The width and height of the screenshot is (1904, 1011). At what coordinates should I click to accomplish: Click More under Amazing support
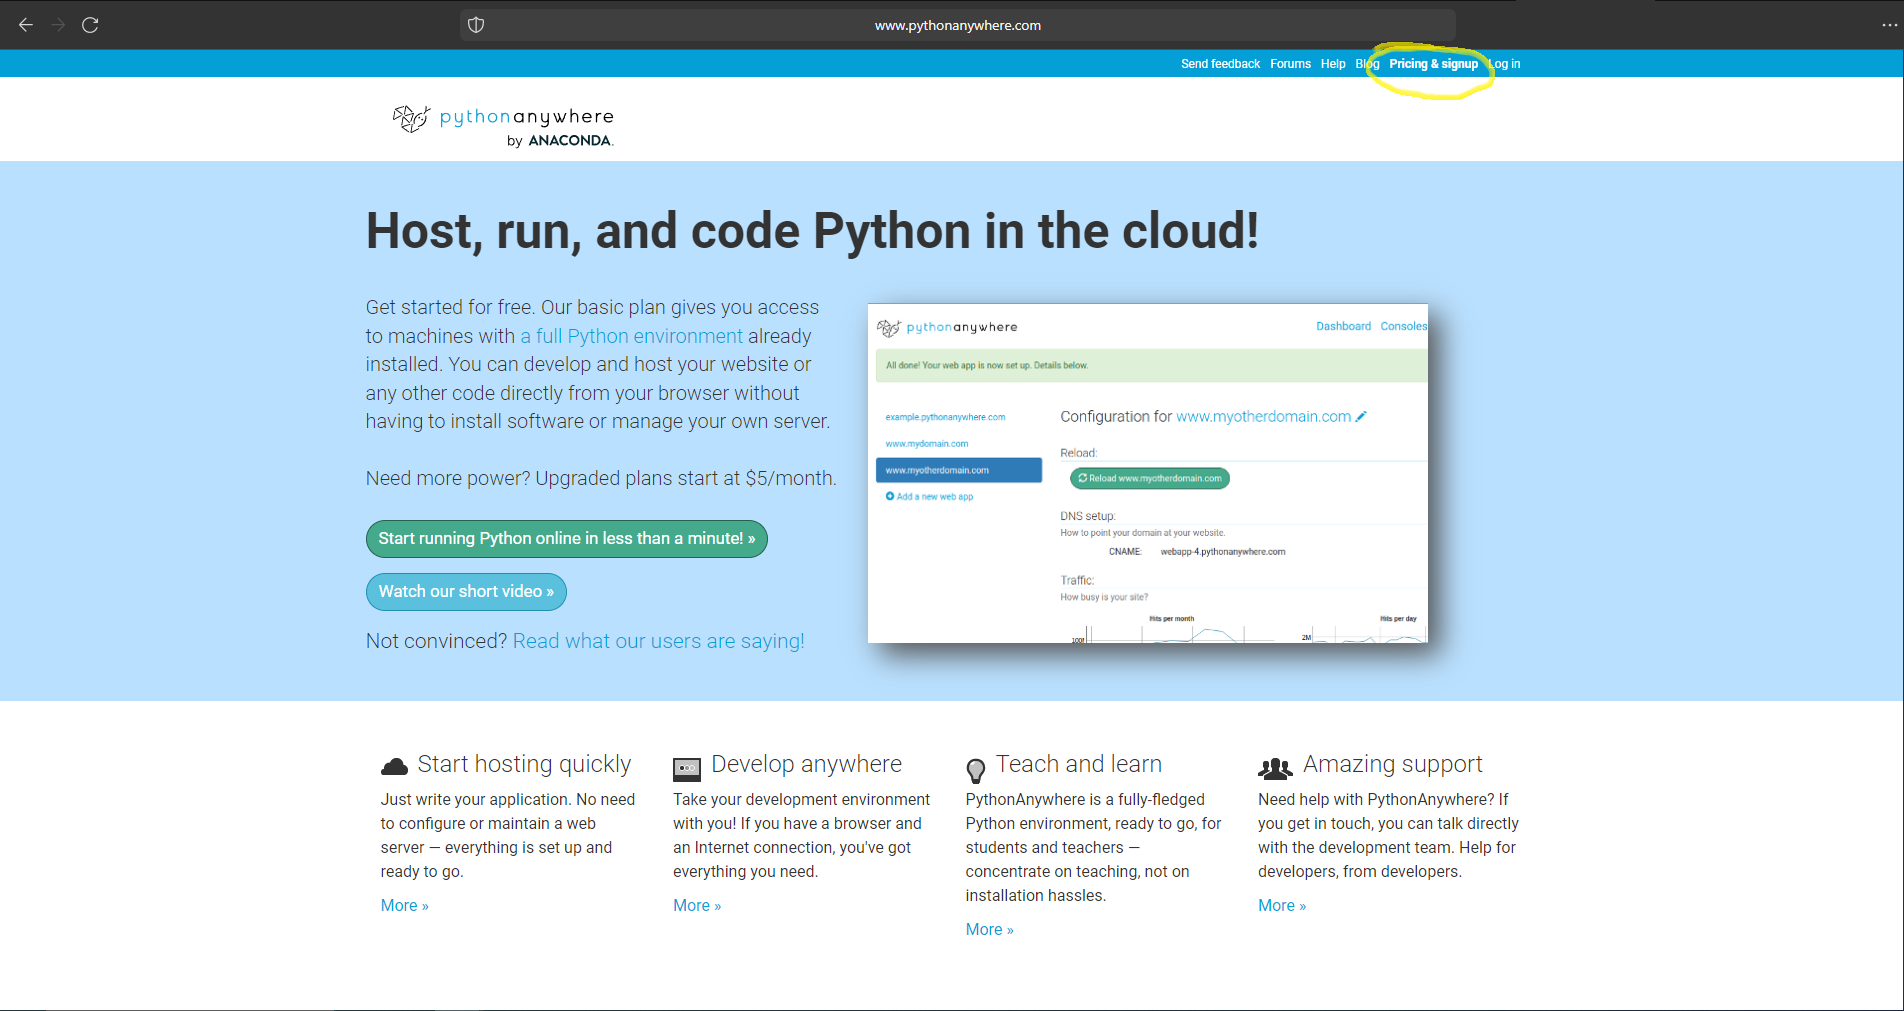coord(1282,905)
